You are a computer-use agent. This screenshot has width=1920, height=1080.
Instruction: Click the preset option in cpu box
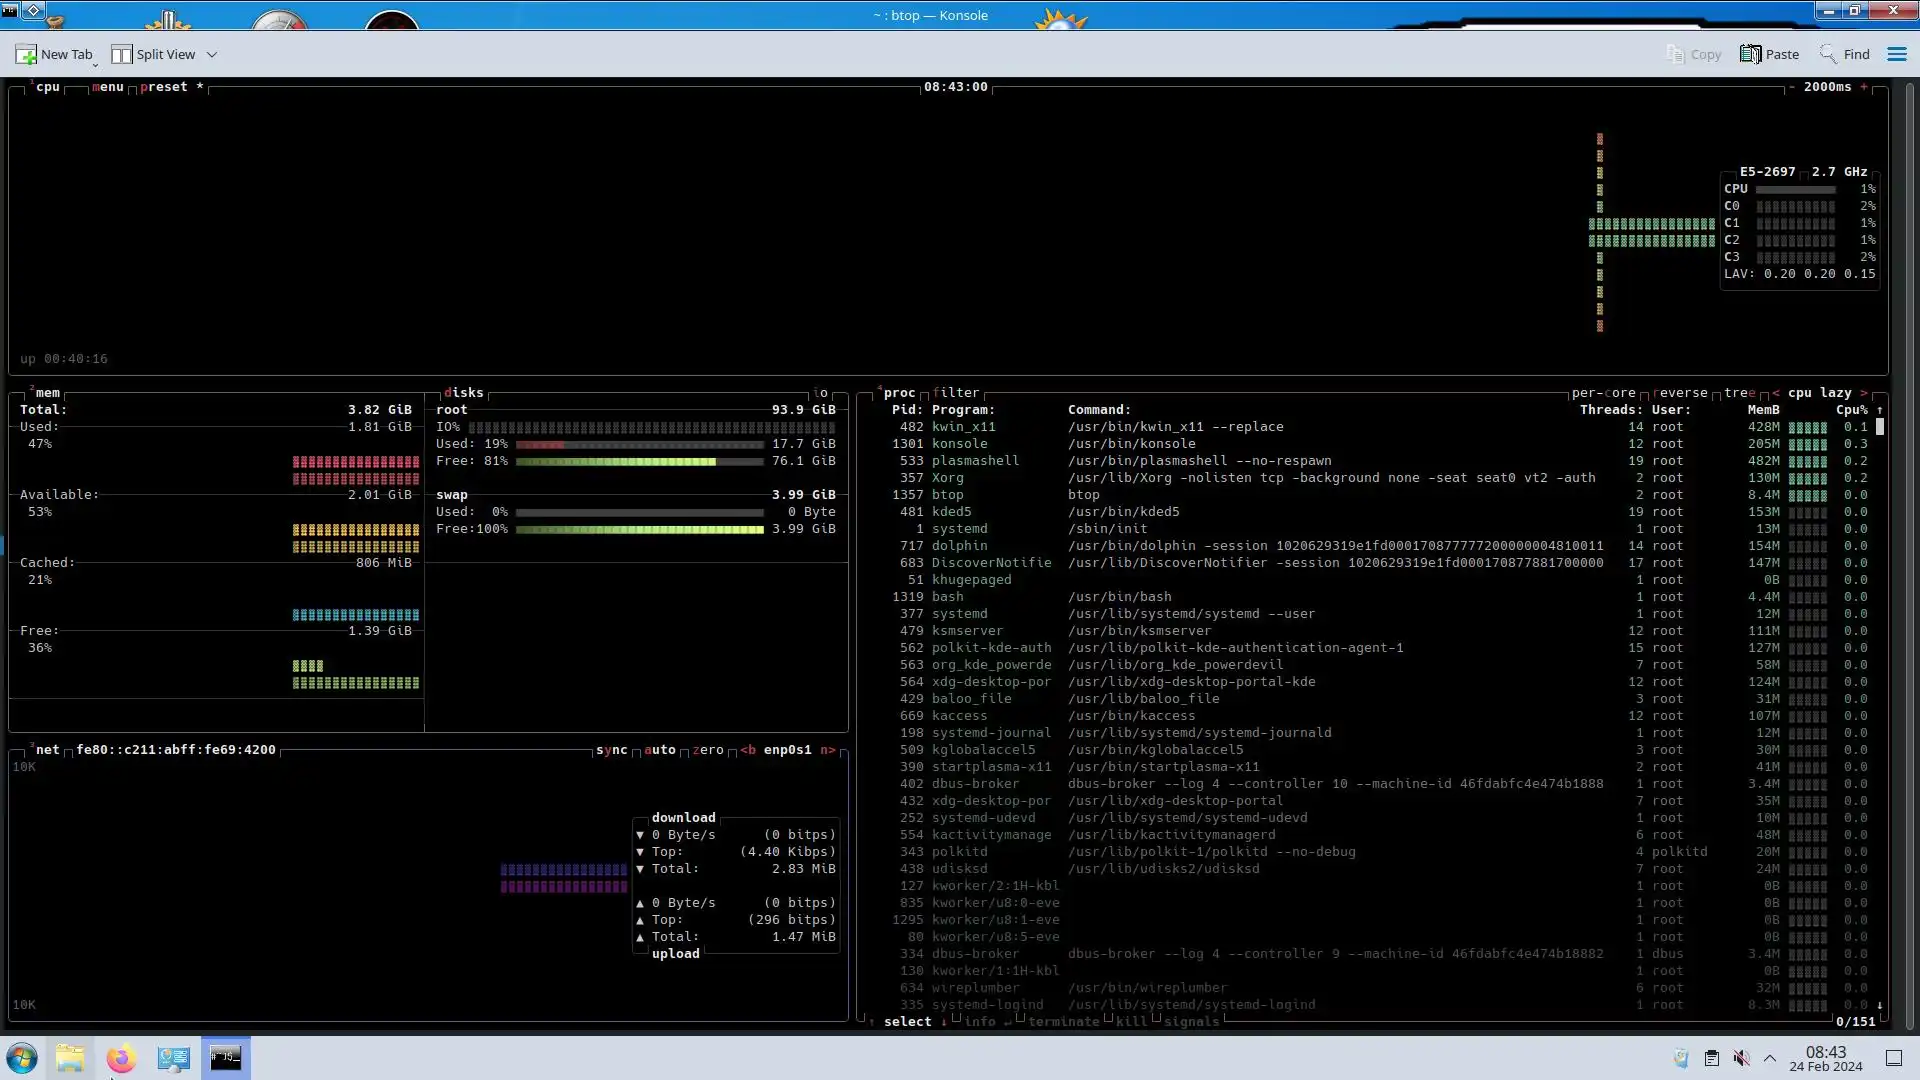tap(164, 87)
